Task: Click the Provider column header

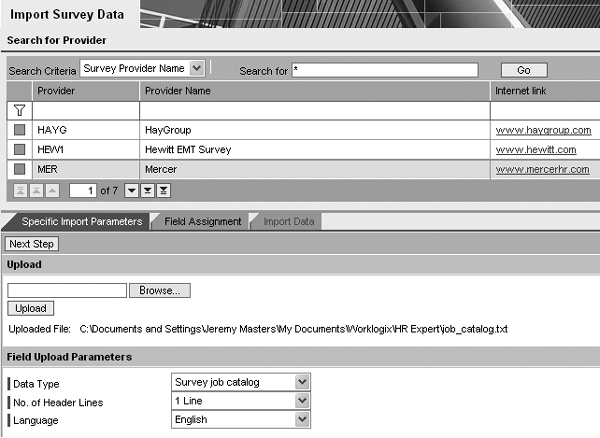Action: click(86, 91)
